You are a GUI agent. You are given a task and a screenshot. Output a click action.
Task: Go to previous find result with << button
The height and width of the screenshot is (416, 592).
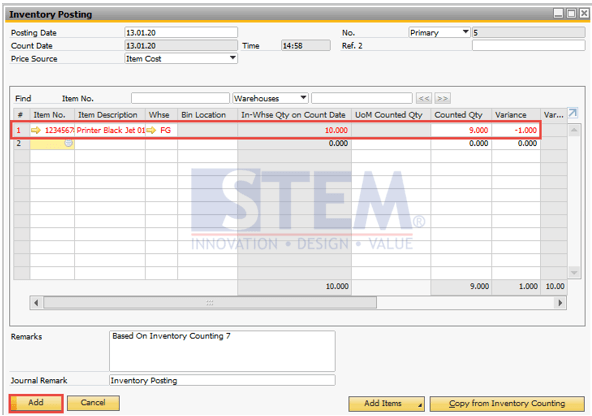[x=424, y=99]
